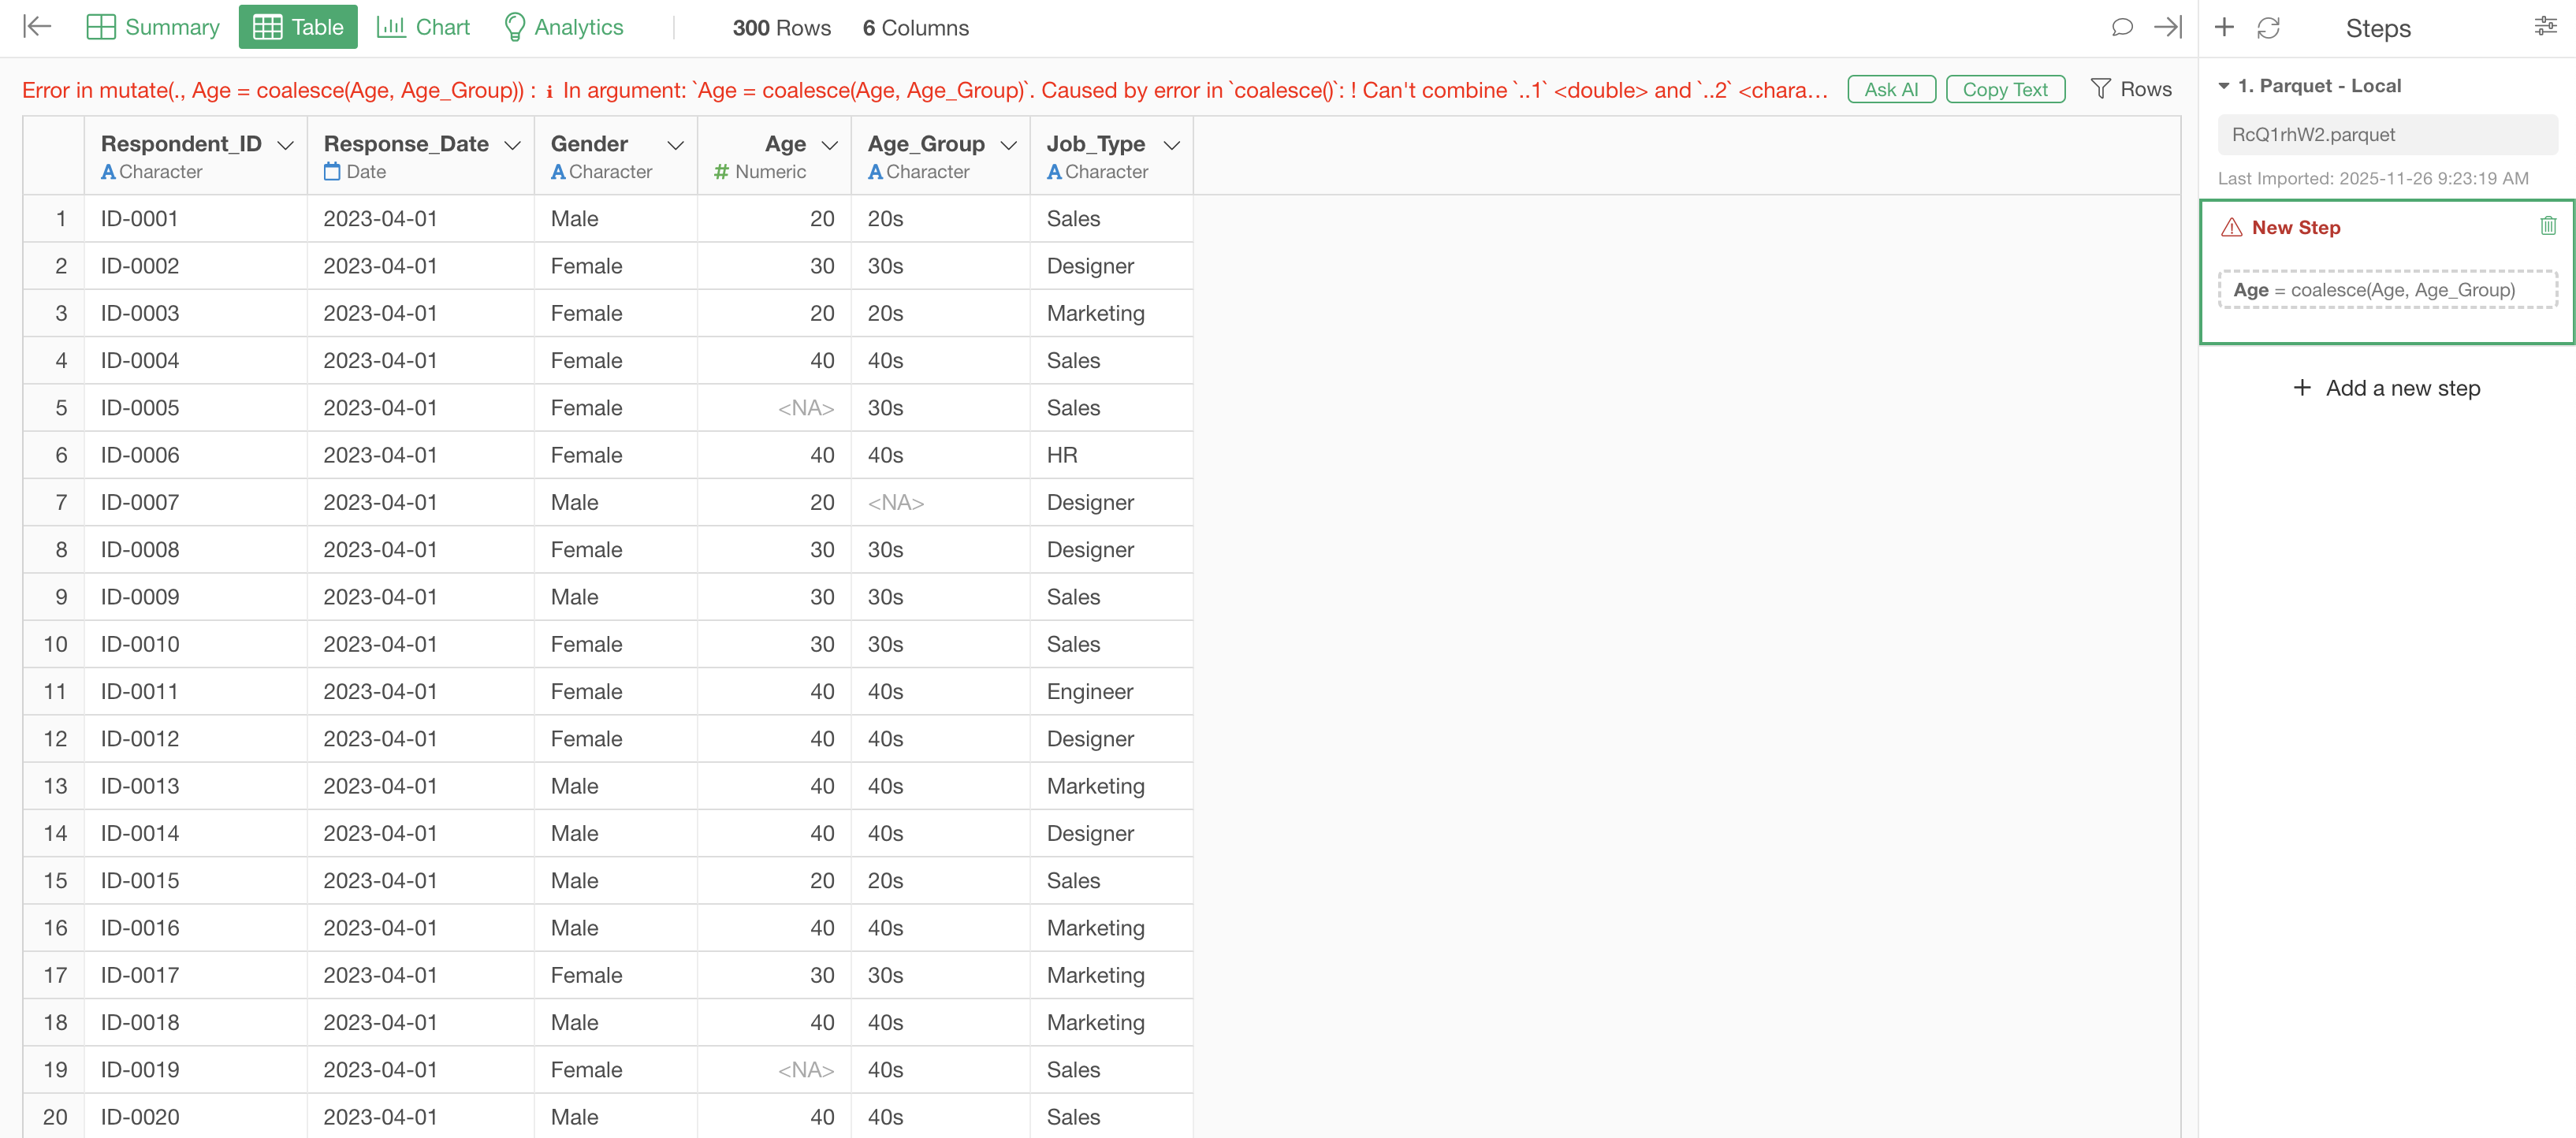Collapse the left panel with arrow icon
The width and height of the screenshot is (2576, 1138).
click(37, 27)
